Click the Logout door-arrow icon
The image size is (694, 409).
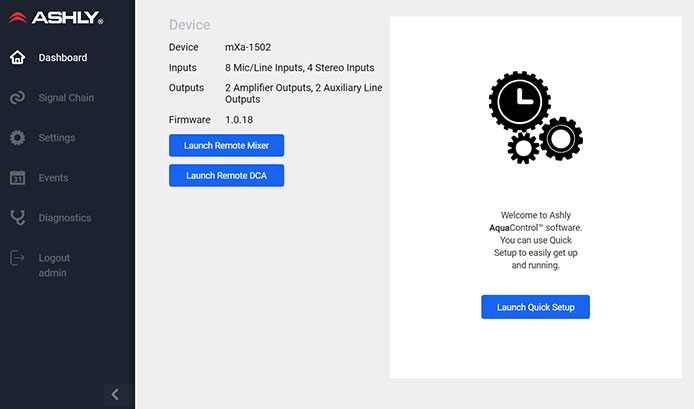pos(17,258)
